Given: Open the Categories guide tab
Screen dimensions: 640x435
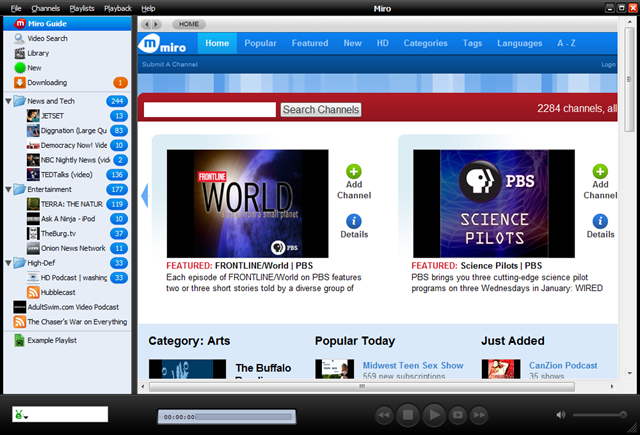Looking at the screenshot, I should 425,43.
